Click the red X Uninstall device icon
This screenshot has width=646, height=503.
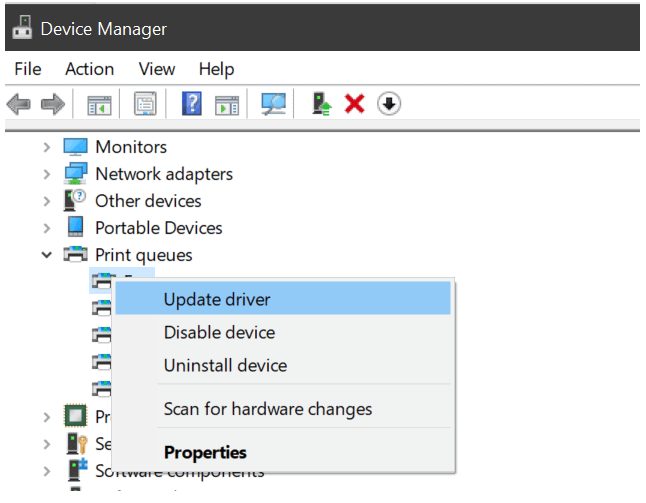tap(354, 104)
